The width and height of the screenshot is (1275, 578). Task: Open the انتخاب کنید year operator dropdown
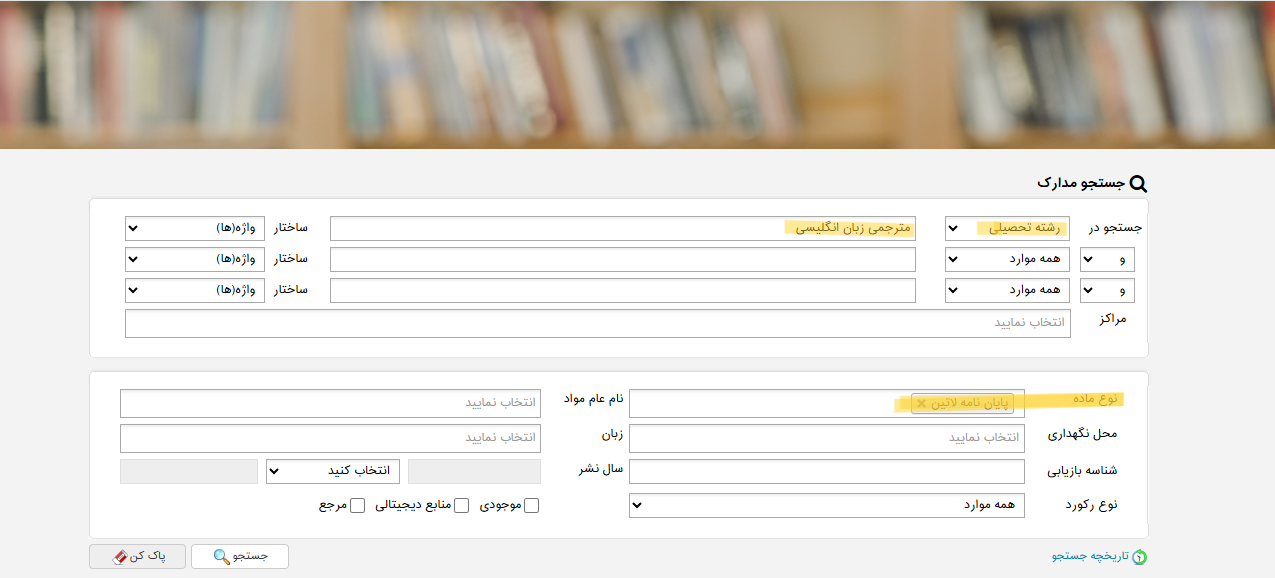pyautogui.click(x=333, y=471)
